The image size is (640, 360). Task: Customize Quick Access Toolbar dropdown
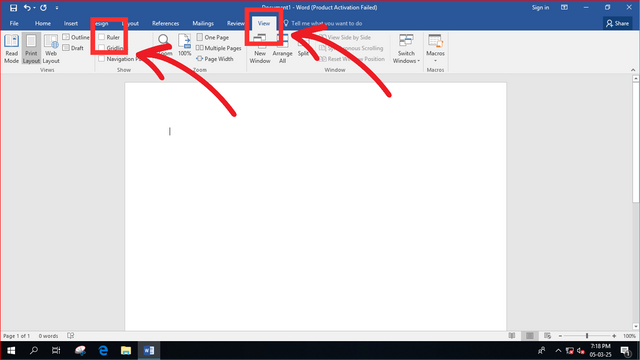57,8
